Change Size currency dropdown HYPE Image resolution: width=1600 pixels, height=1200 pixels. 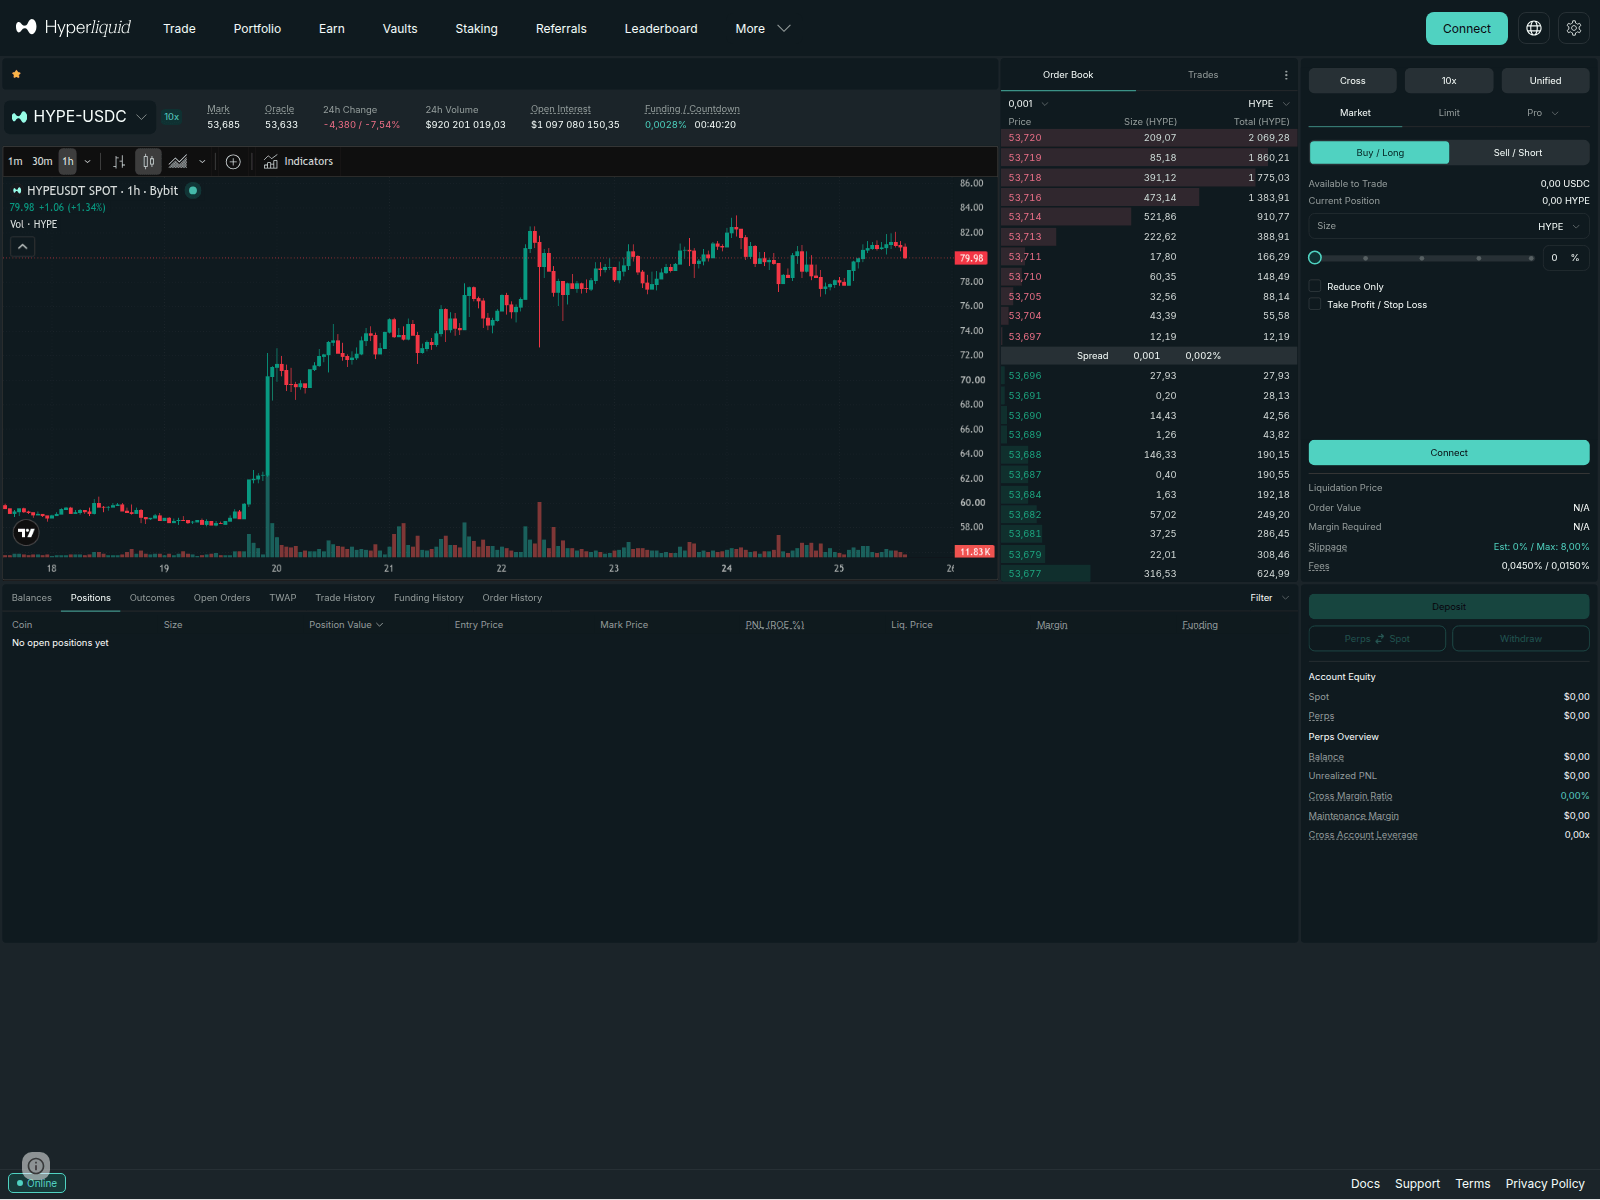point(1559,227)
